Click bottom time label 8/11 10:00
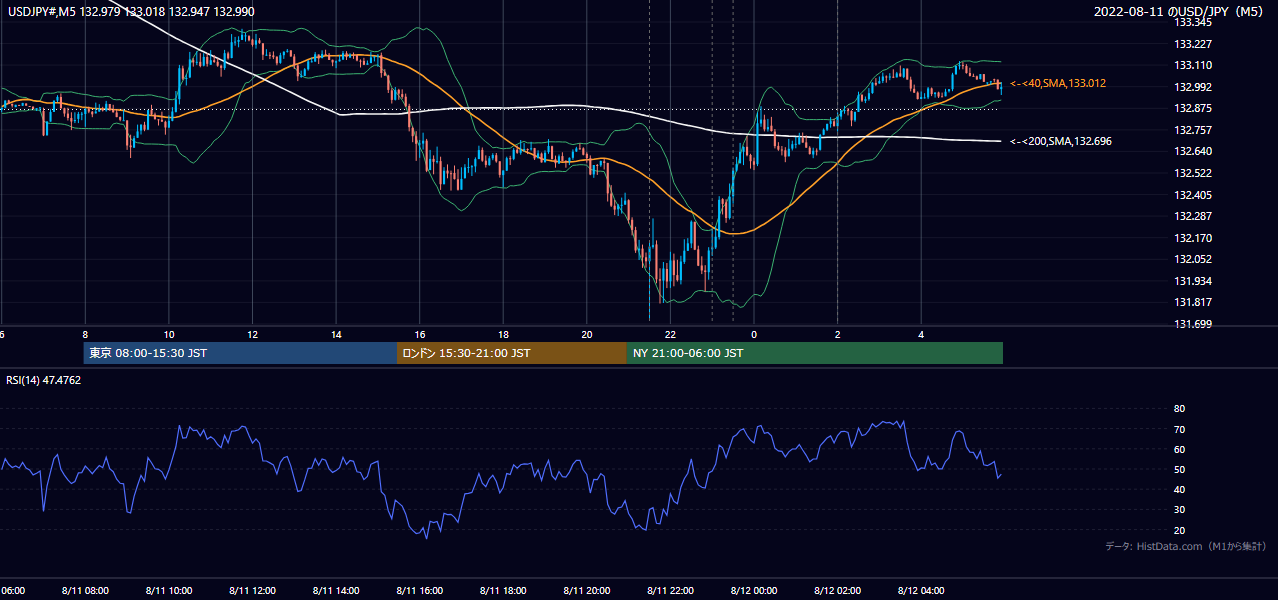Viewport: 1278px width, 600px height. coord(168,590)
